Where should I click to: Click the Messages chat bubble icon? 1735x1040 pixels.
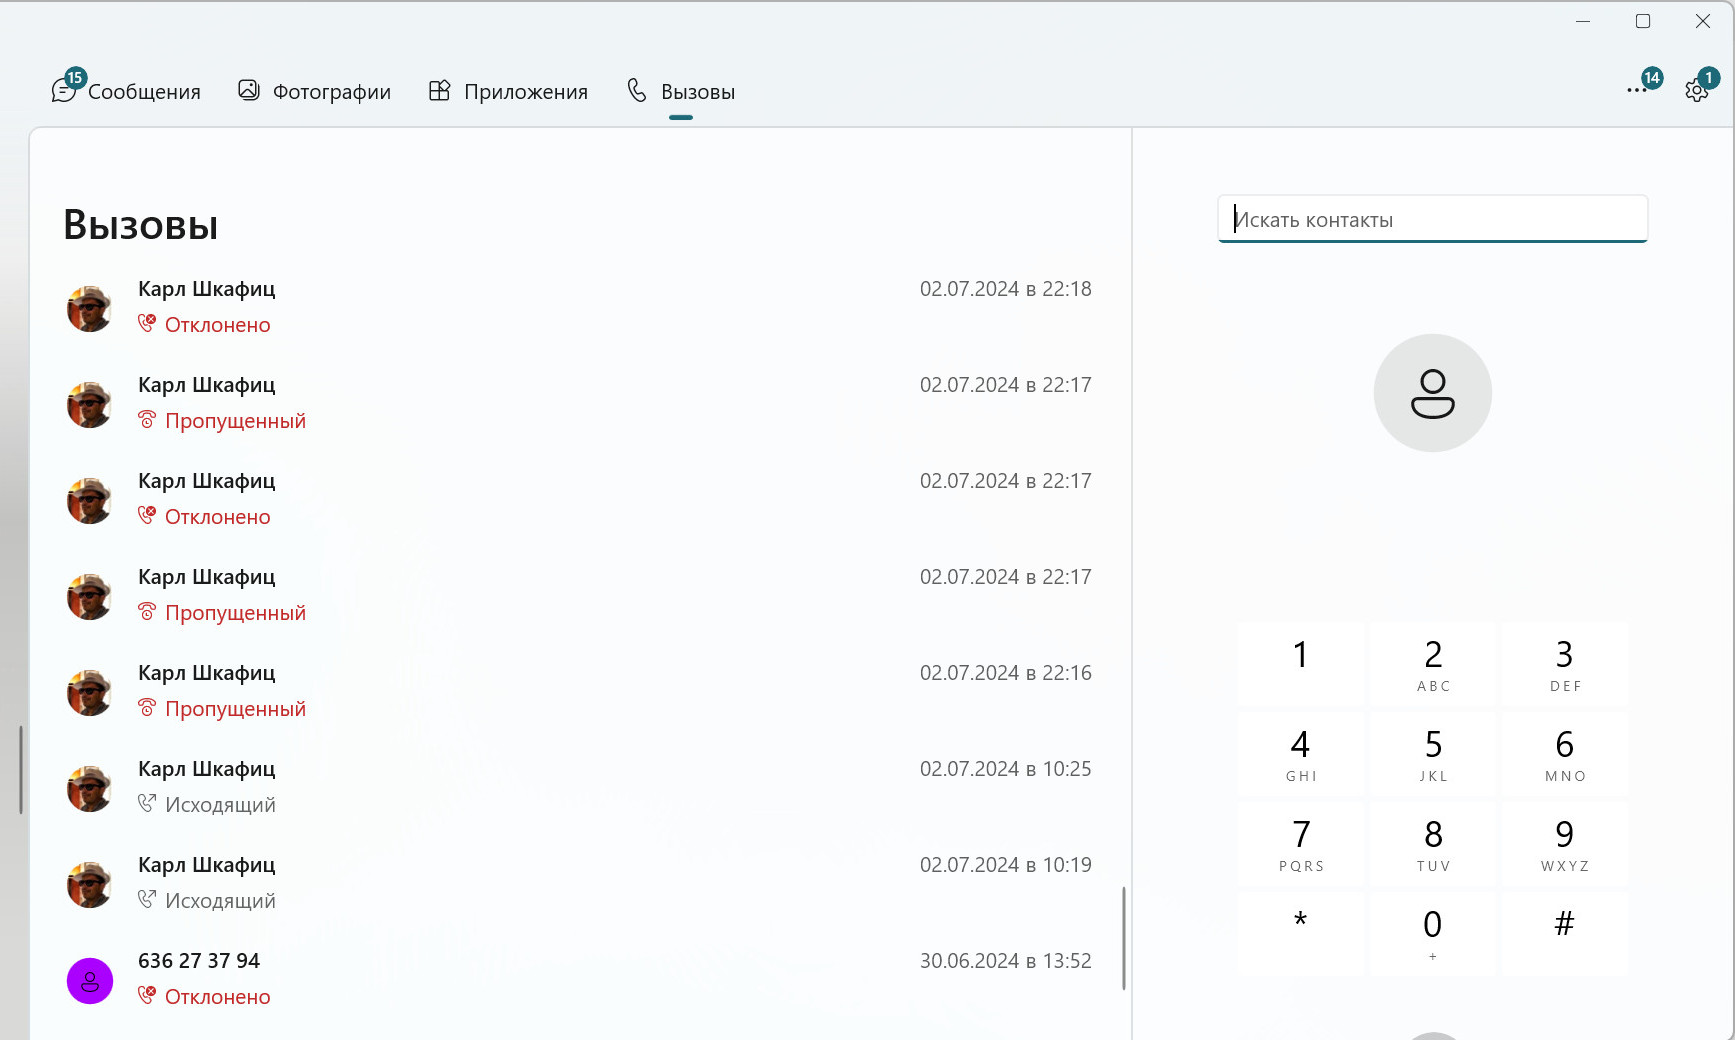point(64,91)
